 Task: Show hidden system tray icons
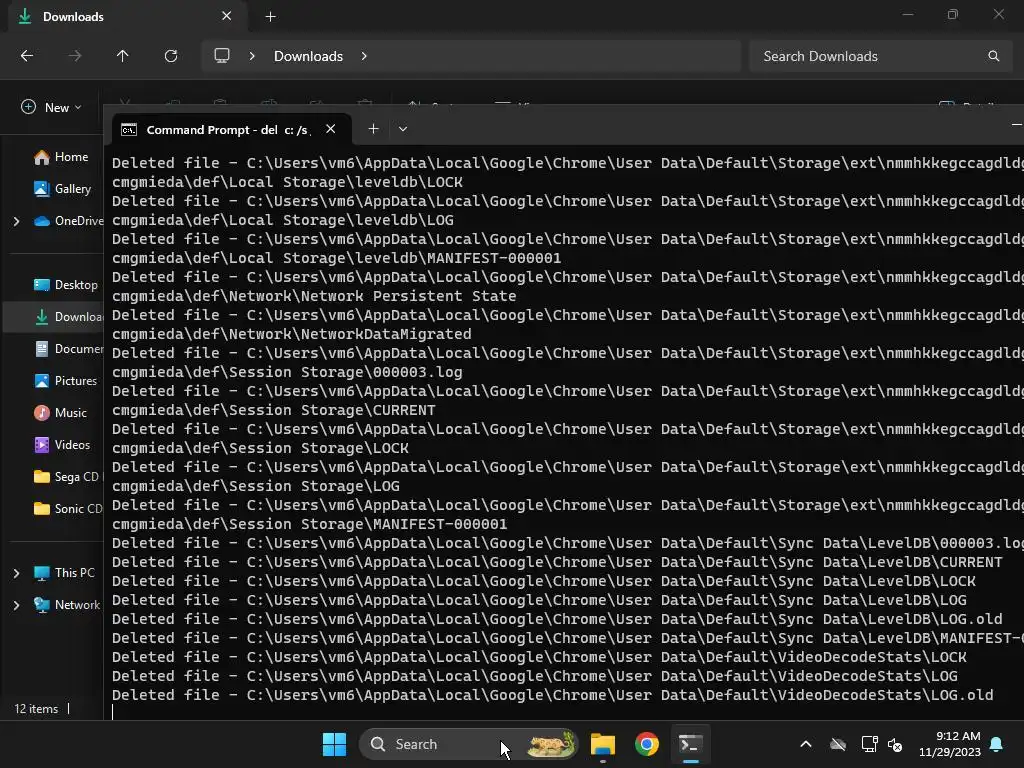806,744
